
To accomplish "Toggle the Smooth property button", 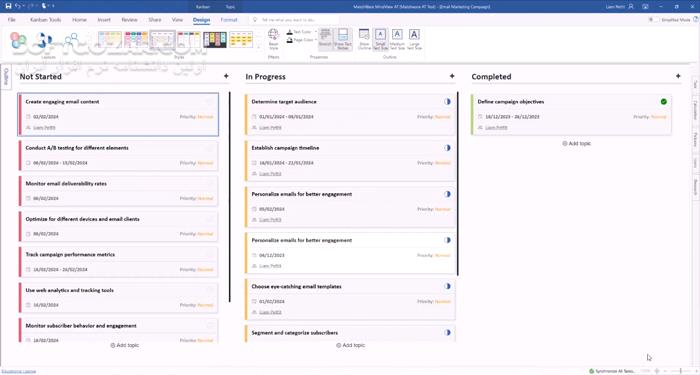I will [x=325, y=38].
